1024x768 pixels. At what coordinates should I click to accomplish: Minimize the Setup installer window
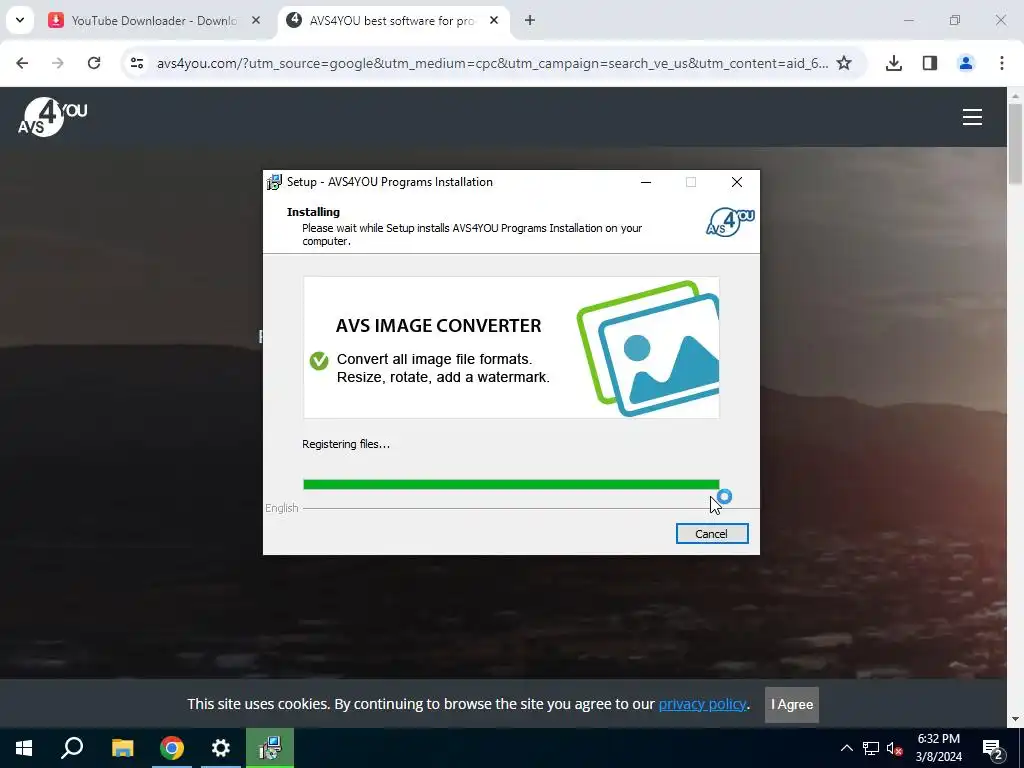[646, 182]
